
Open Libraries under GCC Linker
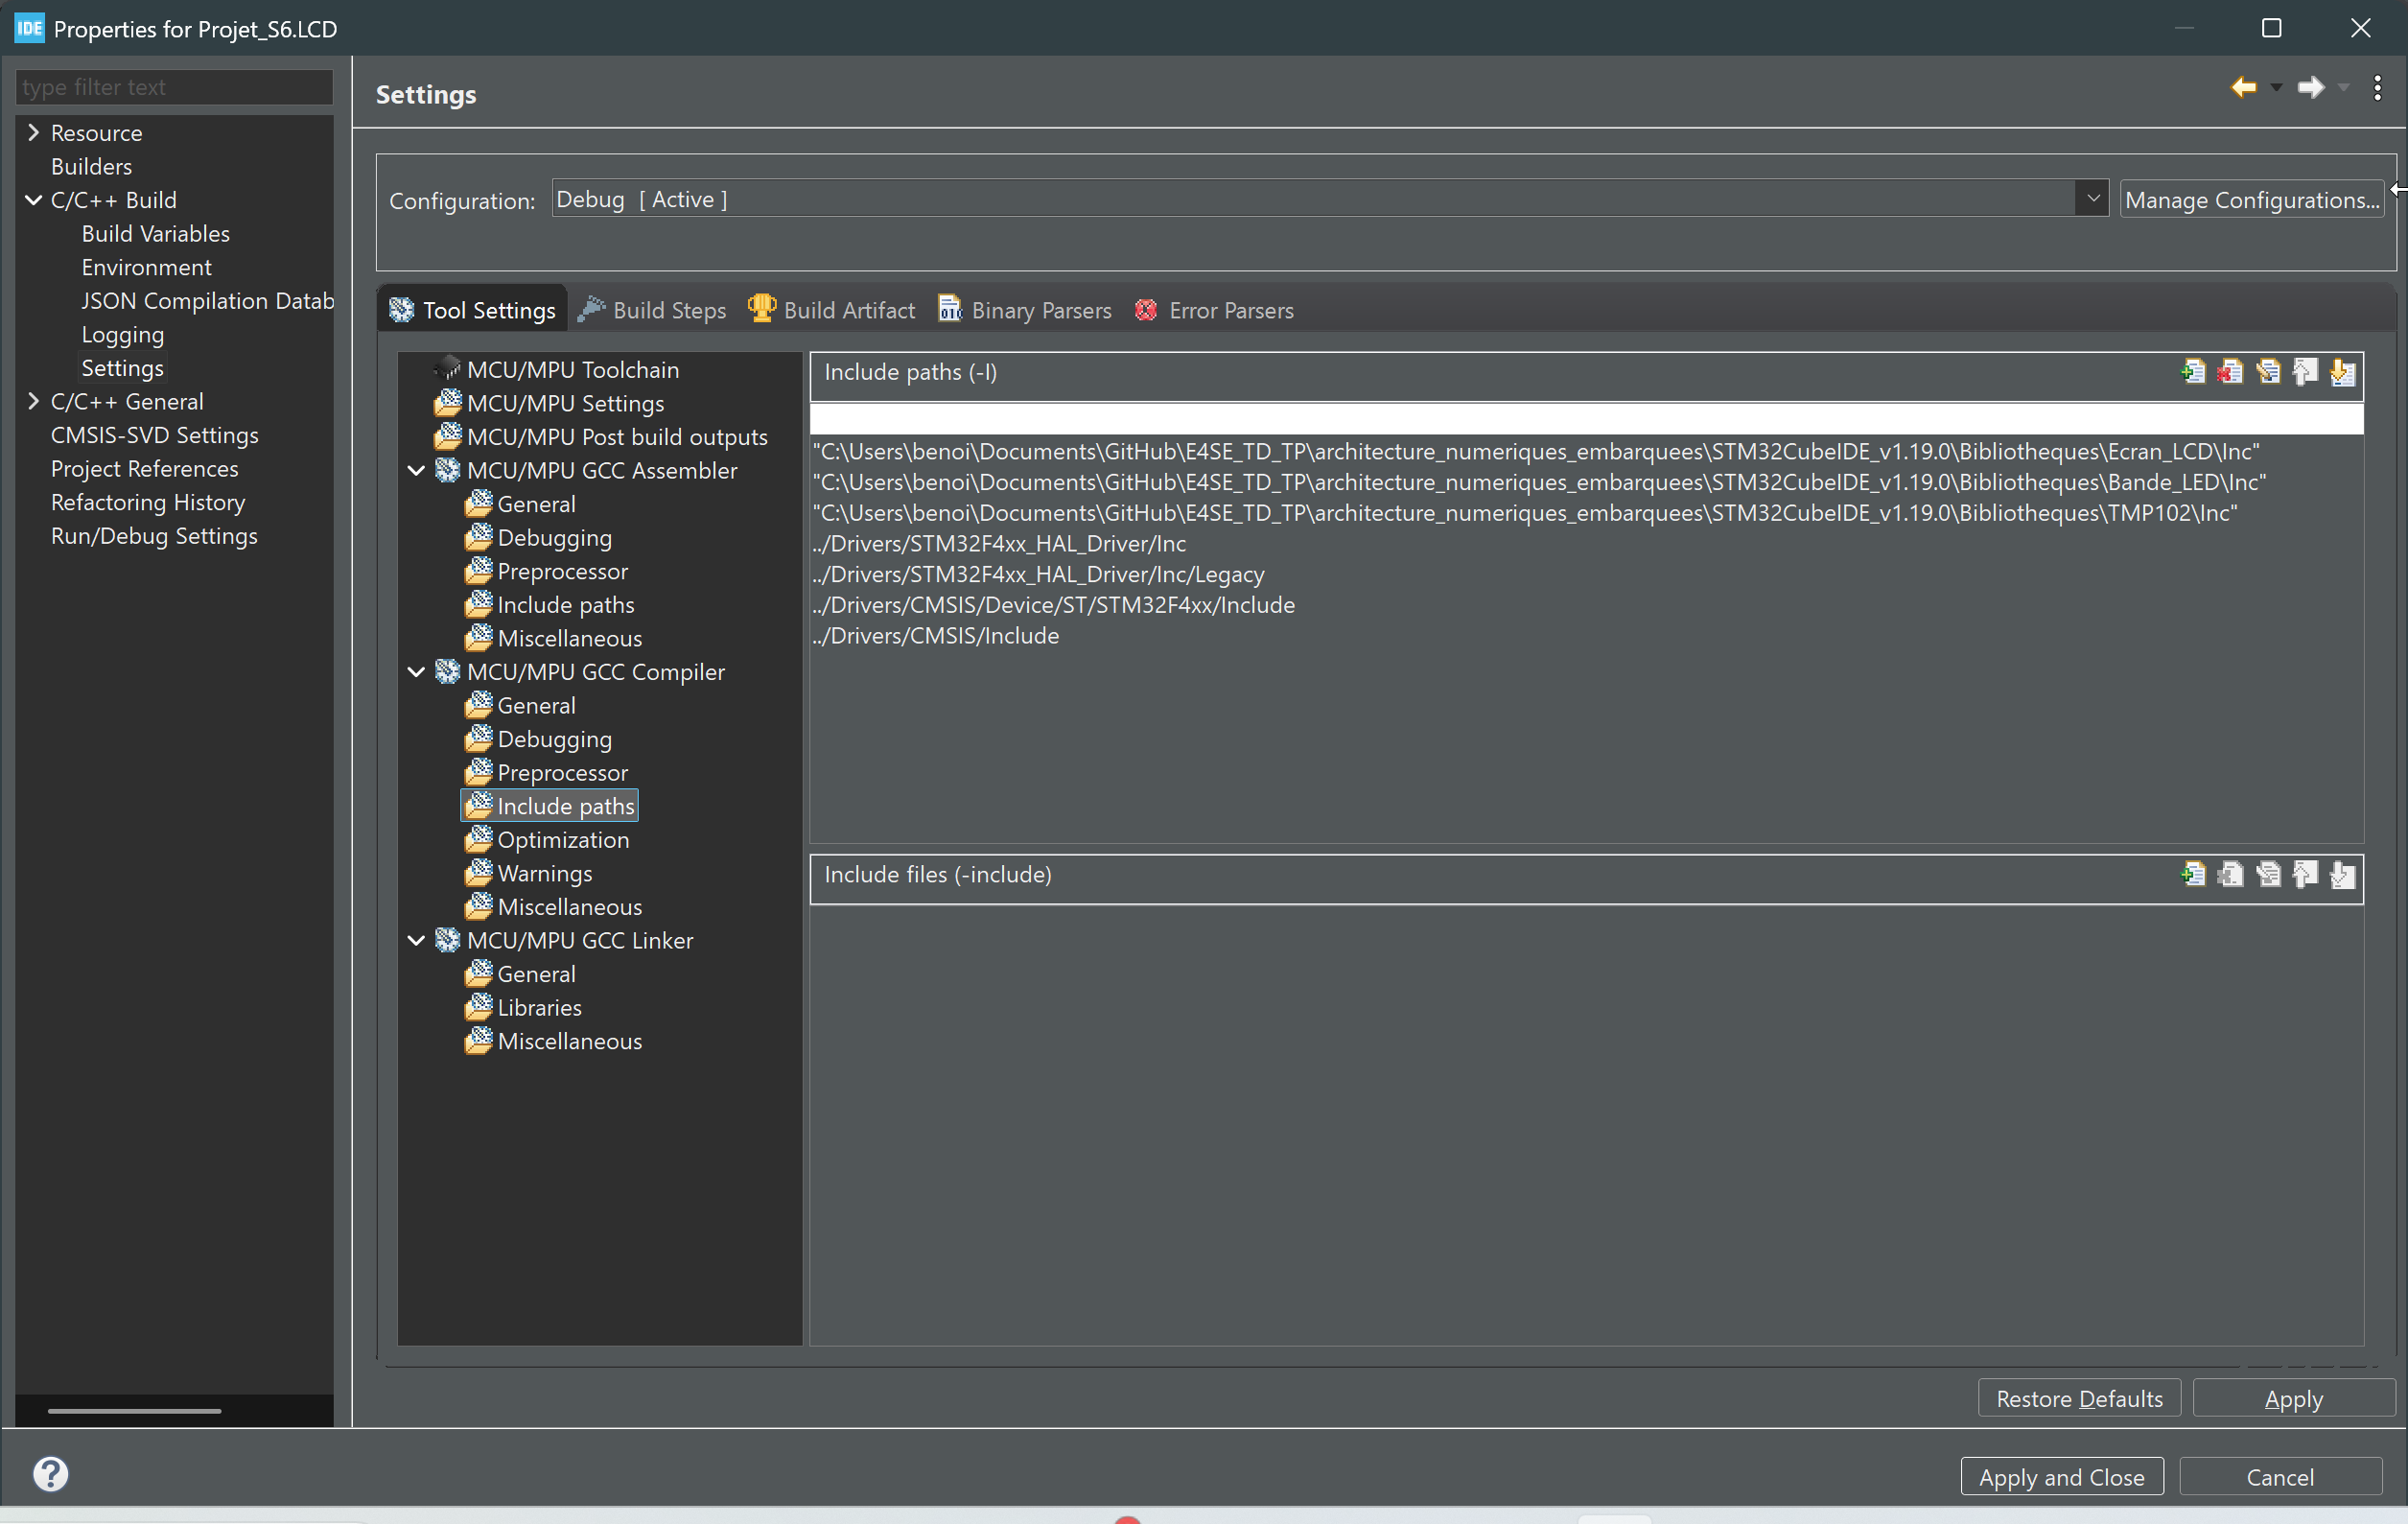[524, 1007]
